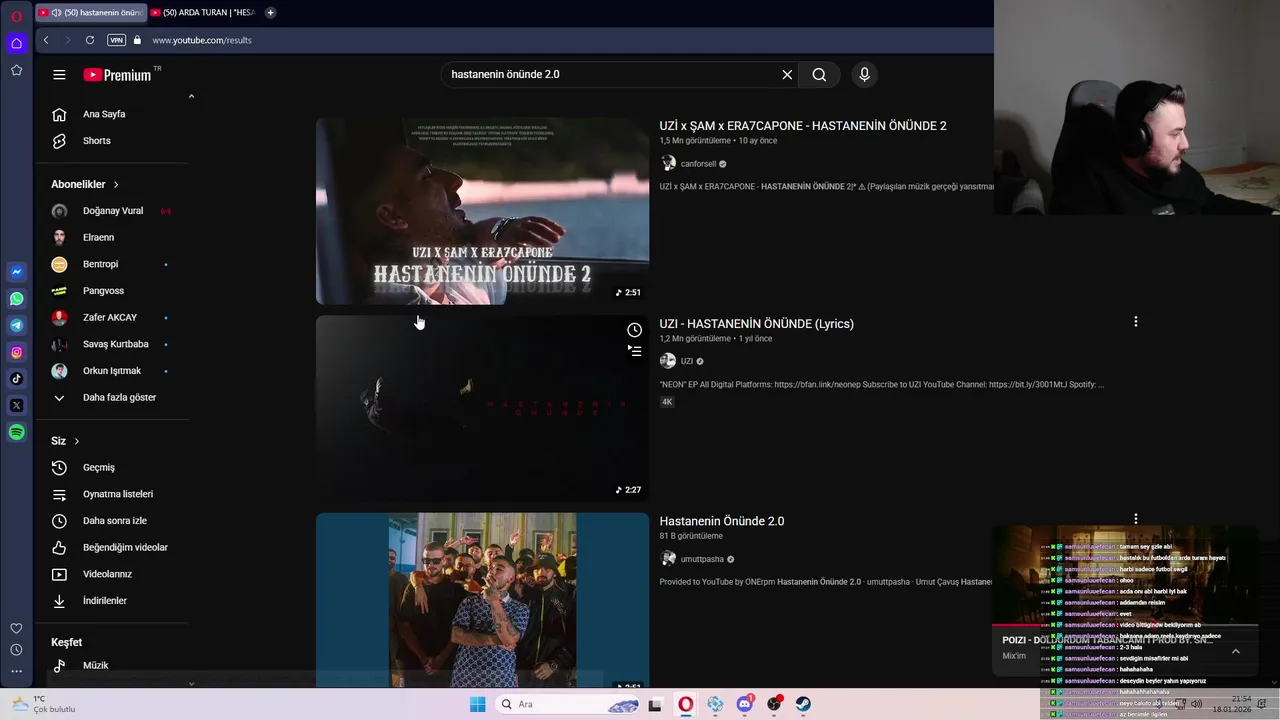The height and width of the screenshot is (720, 1280).
Task: Toggle the Opera VPN badge
Action: (x=116, y=40)
